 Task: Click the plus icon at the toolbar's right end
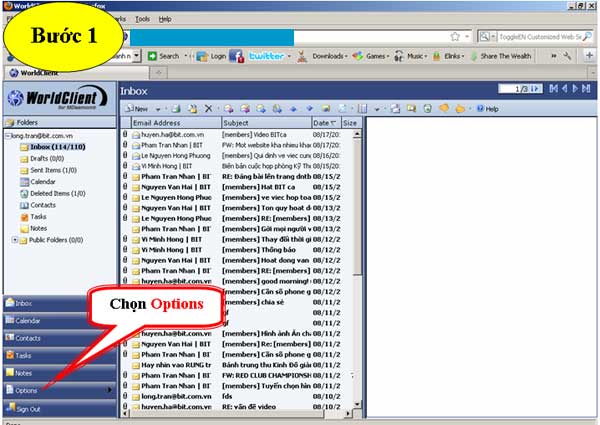pyautogui.click(x=589, y=56)
